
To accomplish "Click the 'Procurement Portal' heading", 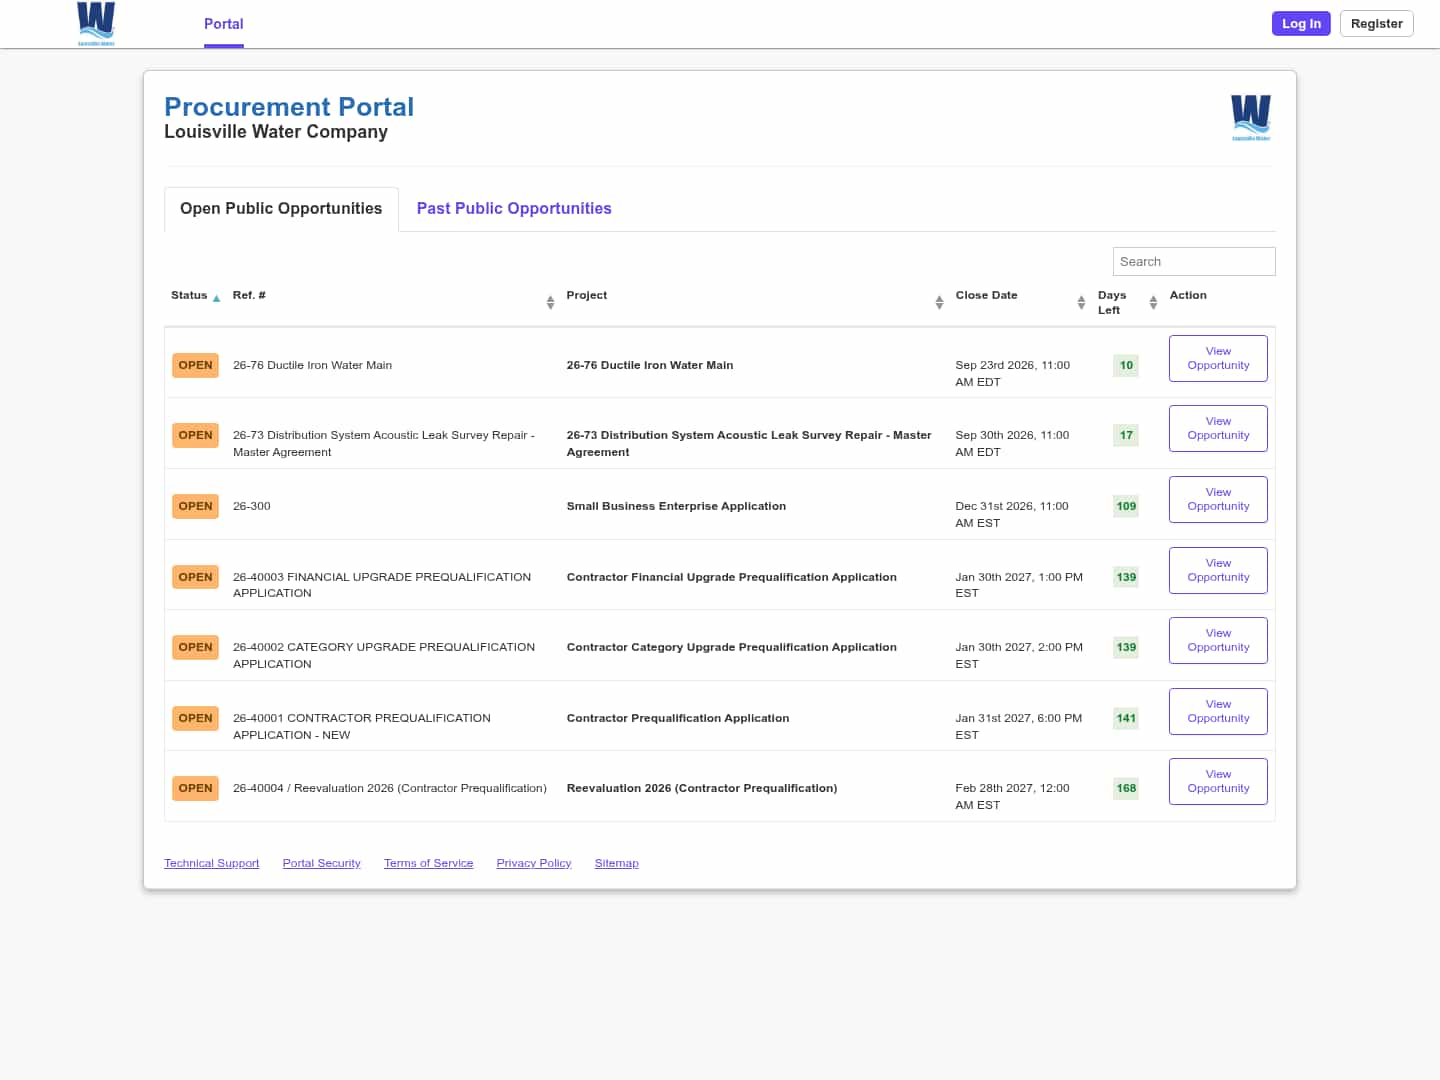I will [x=289, y=107].
